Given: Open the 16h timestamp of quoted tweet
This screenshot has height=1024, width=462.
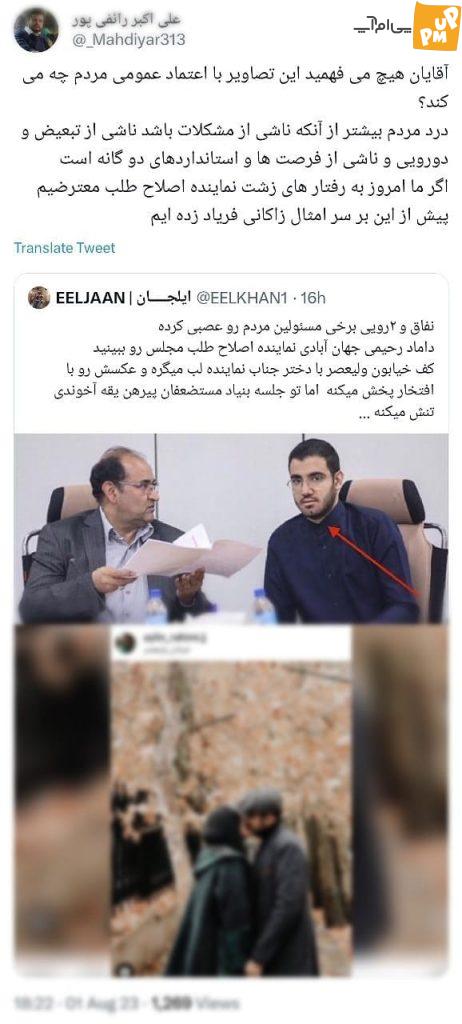Looking at the screenshot, I should 313,298.
